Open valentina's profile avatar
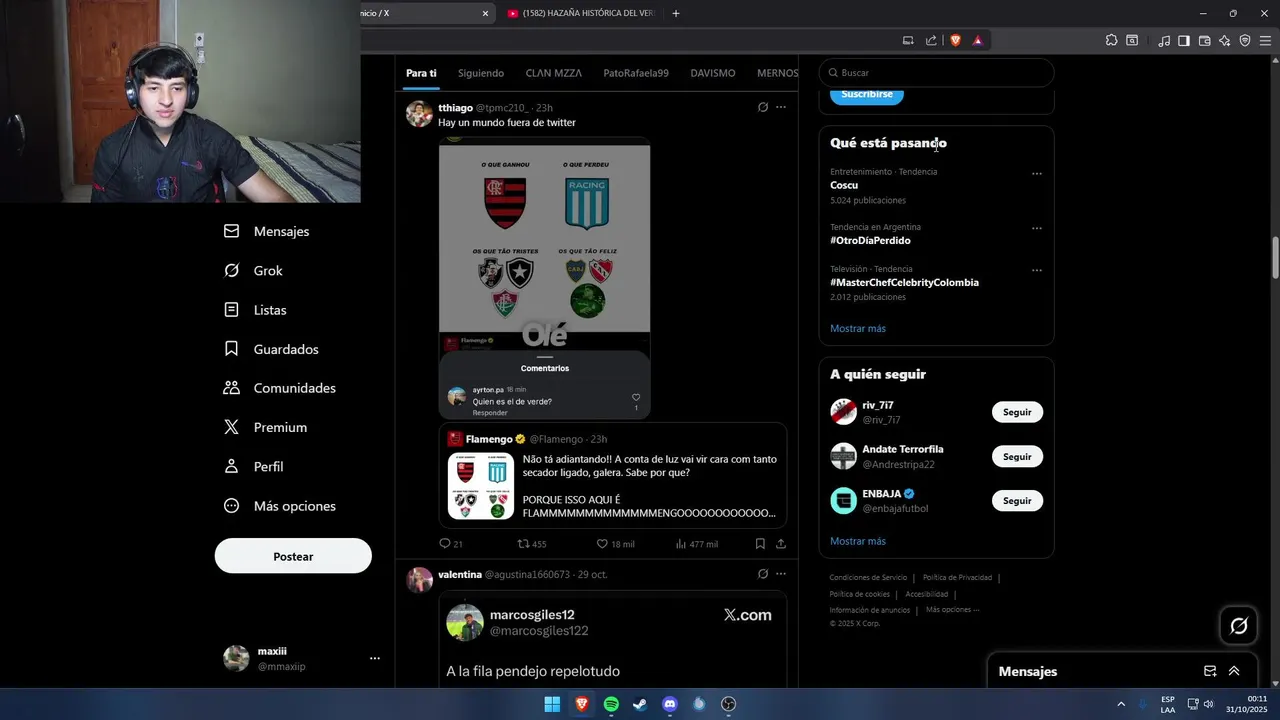 pyautogui.click(x=419, y=580)
